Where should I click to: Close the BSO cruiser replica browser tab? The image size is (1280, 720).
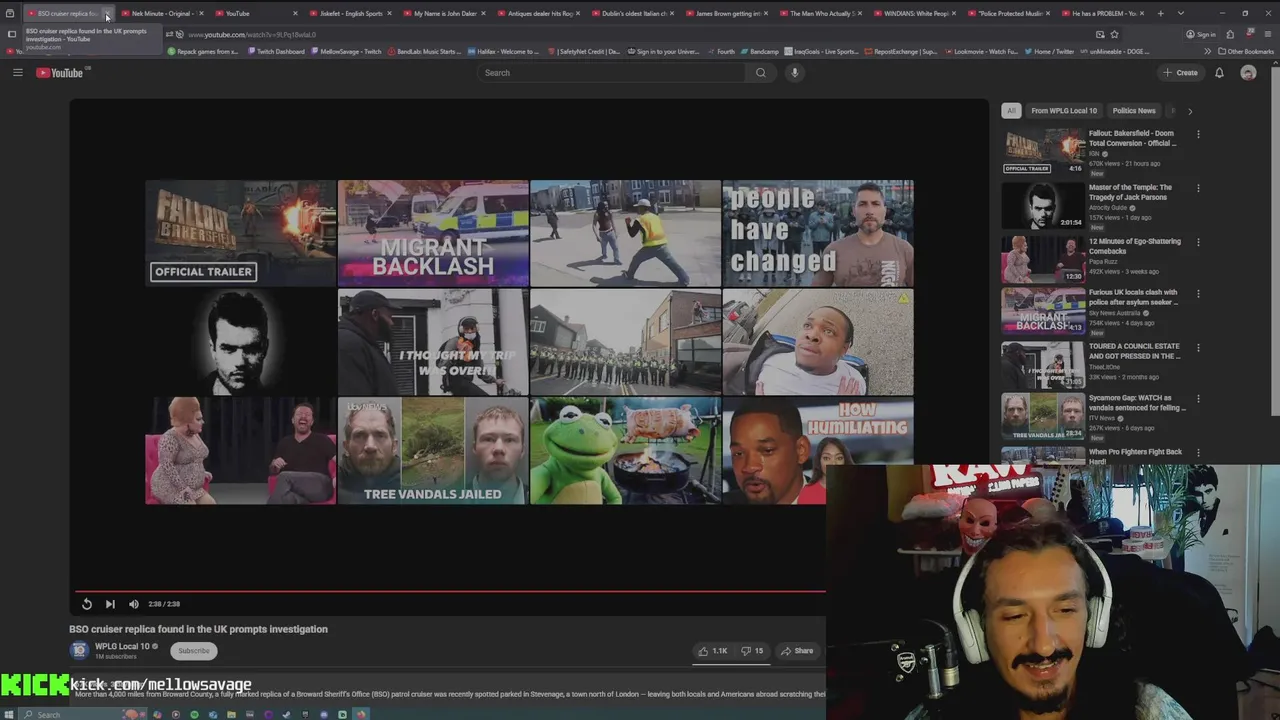(x=107, y=14)
